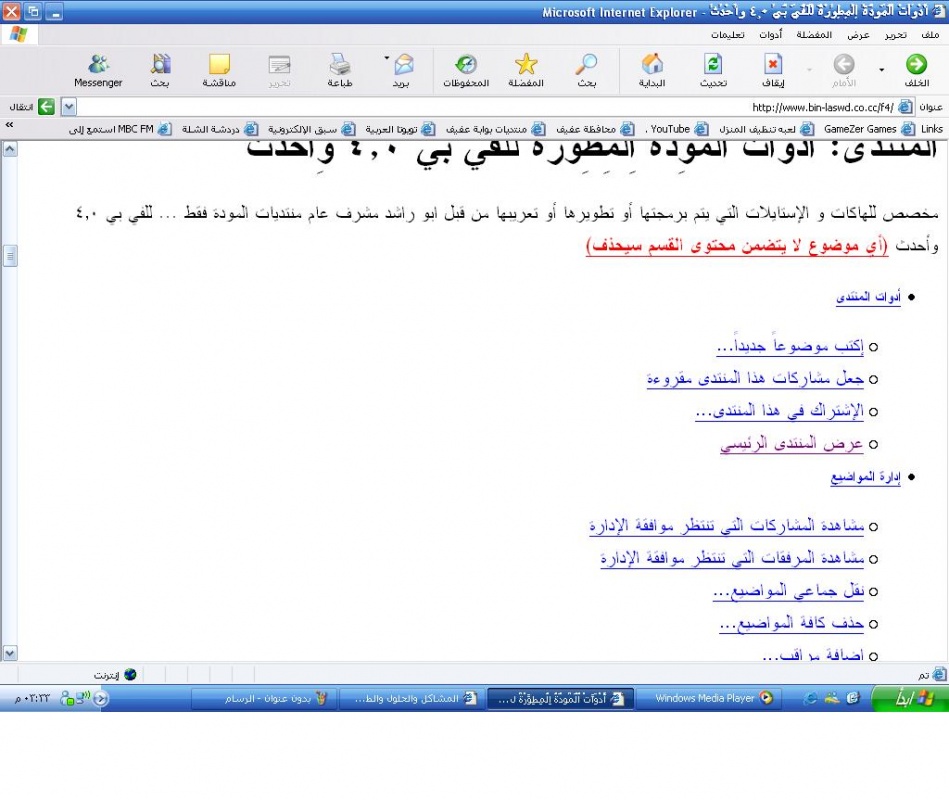
Task: Go to Home (البداية) house icon
Action: 652,66
